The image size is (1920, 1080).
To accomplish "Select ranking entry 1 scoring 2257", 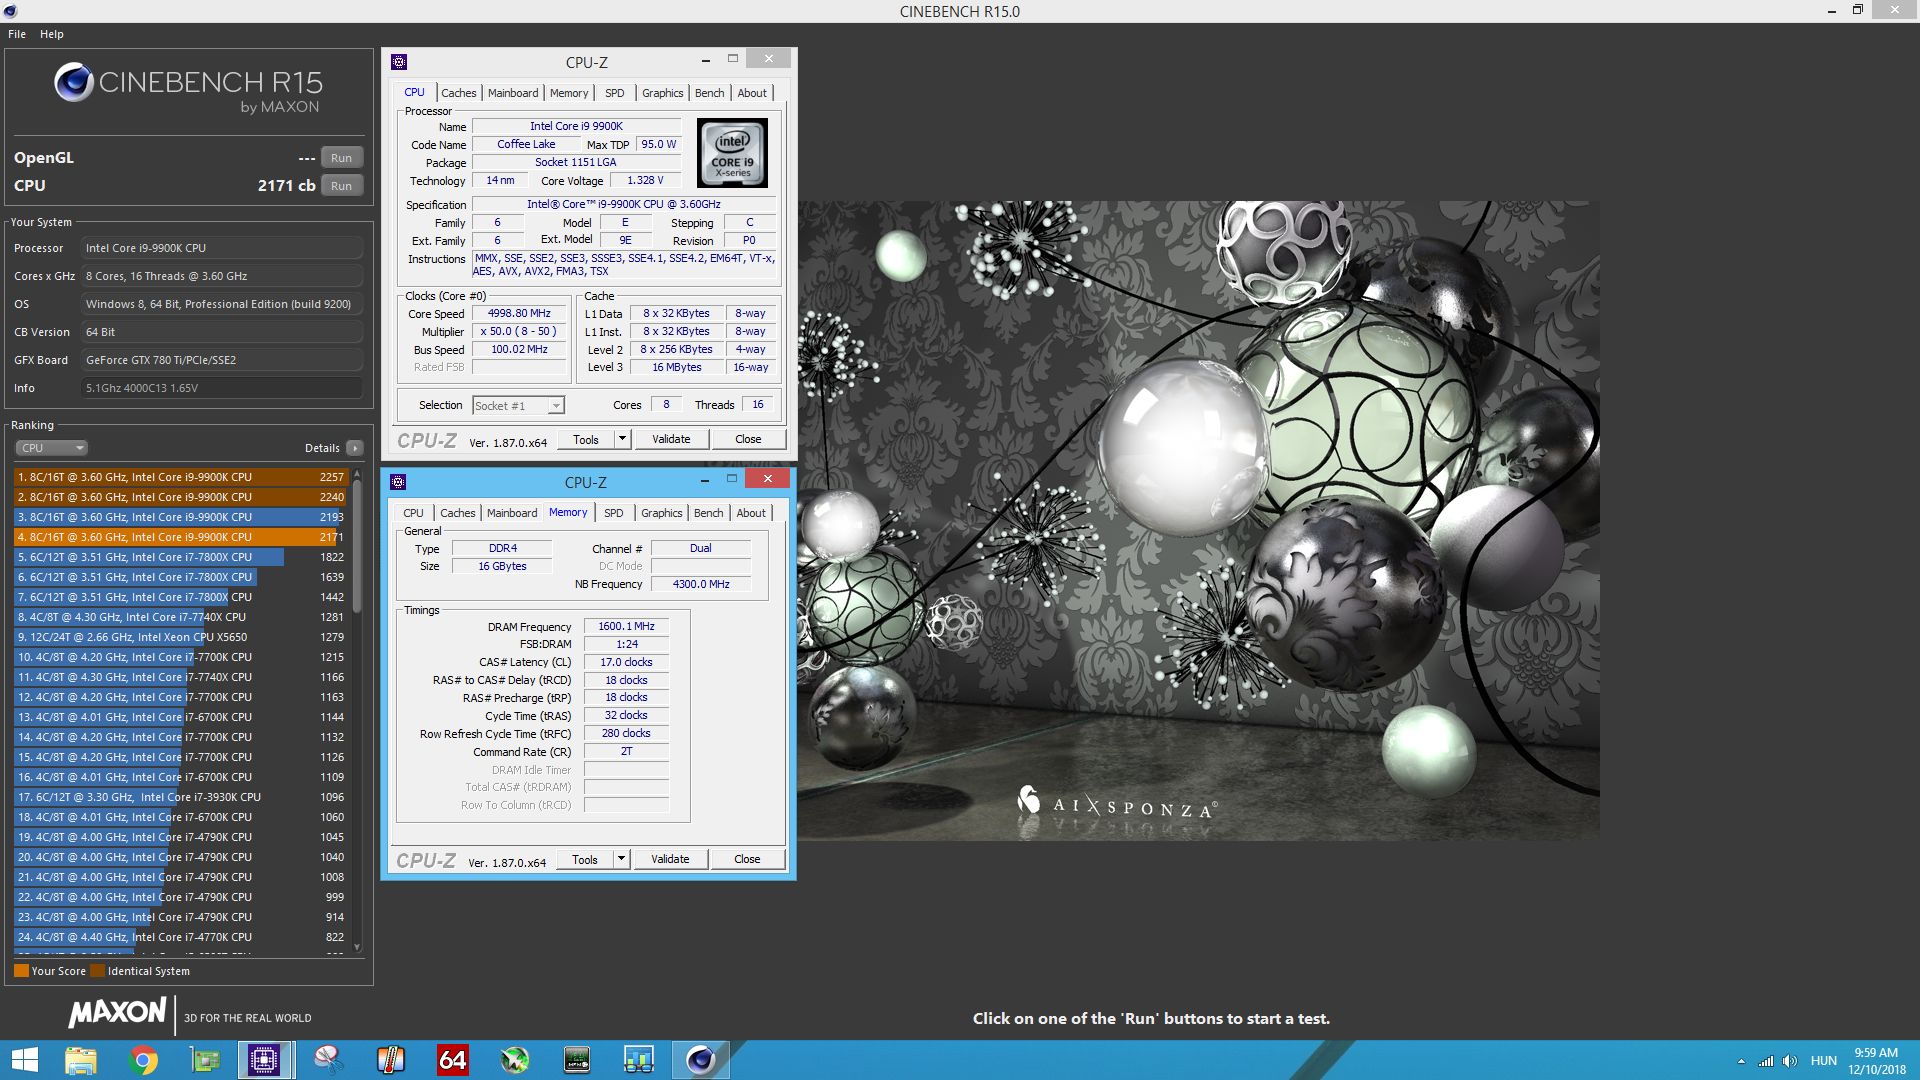I will 180,477.
